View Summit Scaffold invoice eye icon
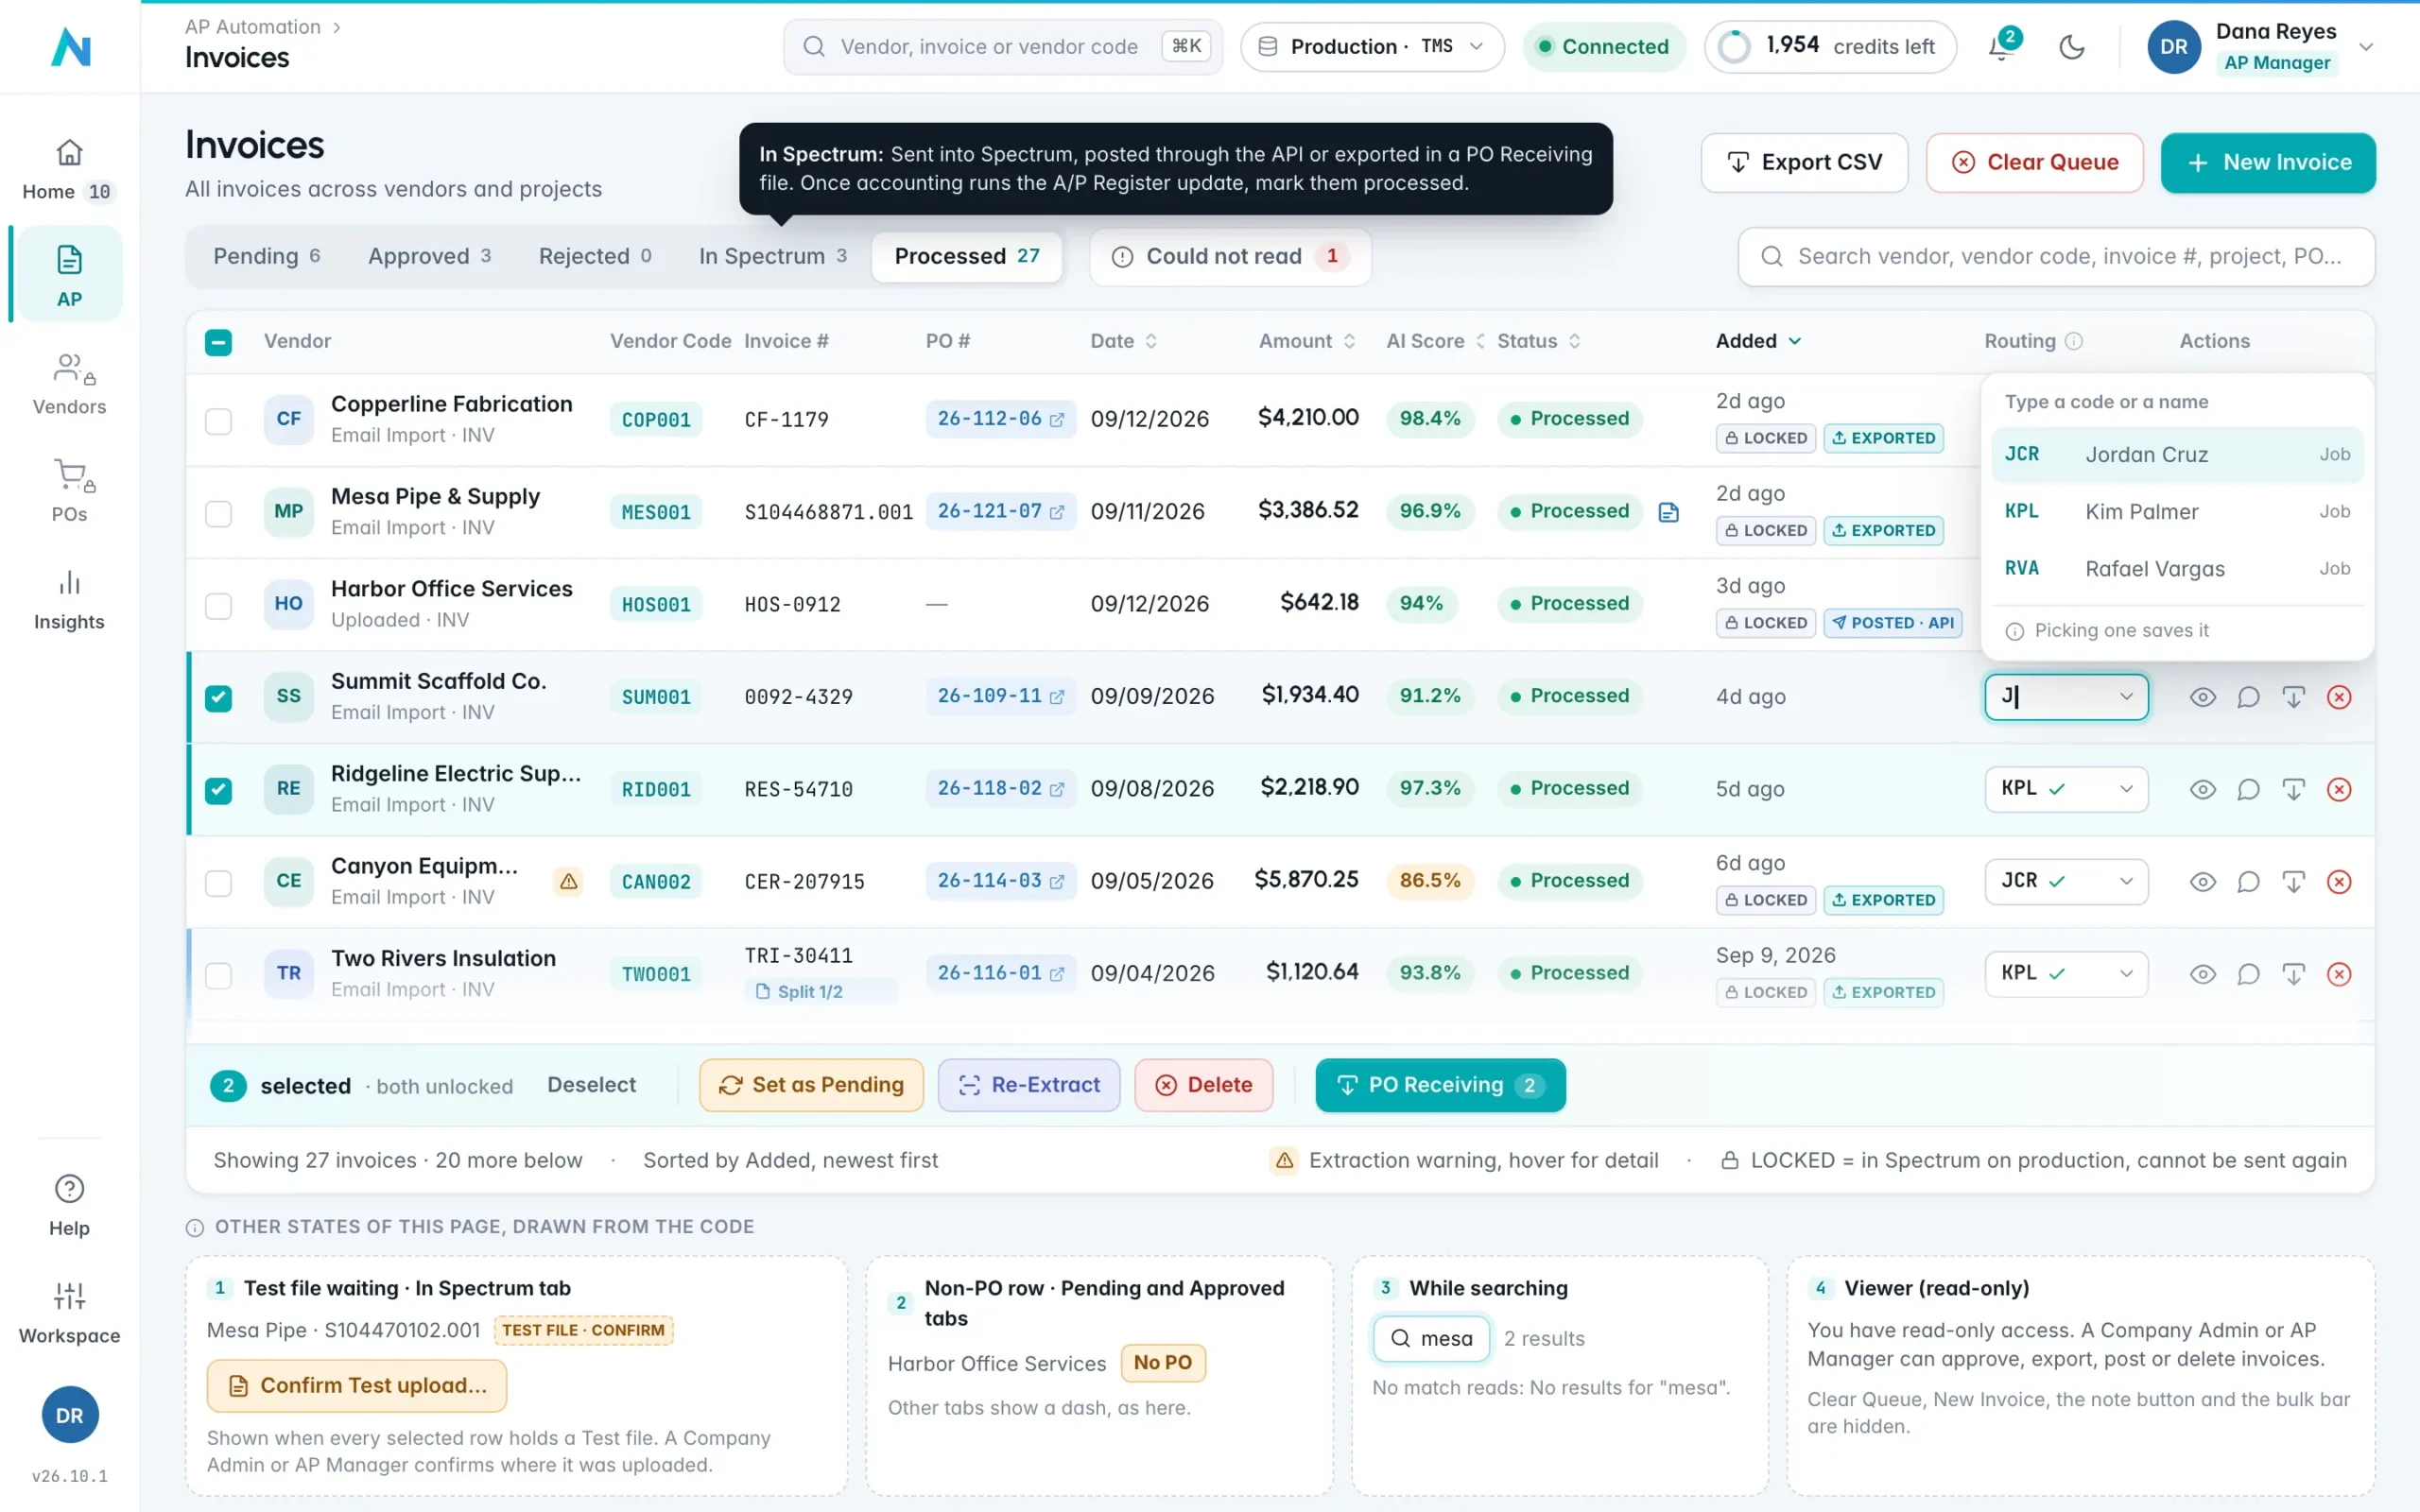Viewport: 2420px width, 1512px height. 2202,697
